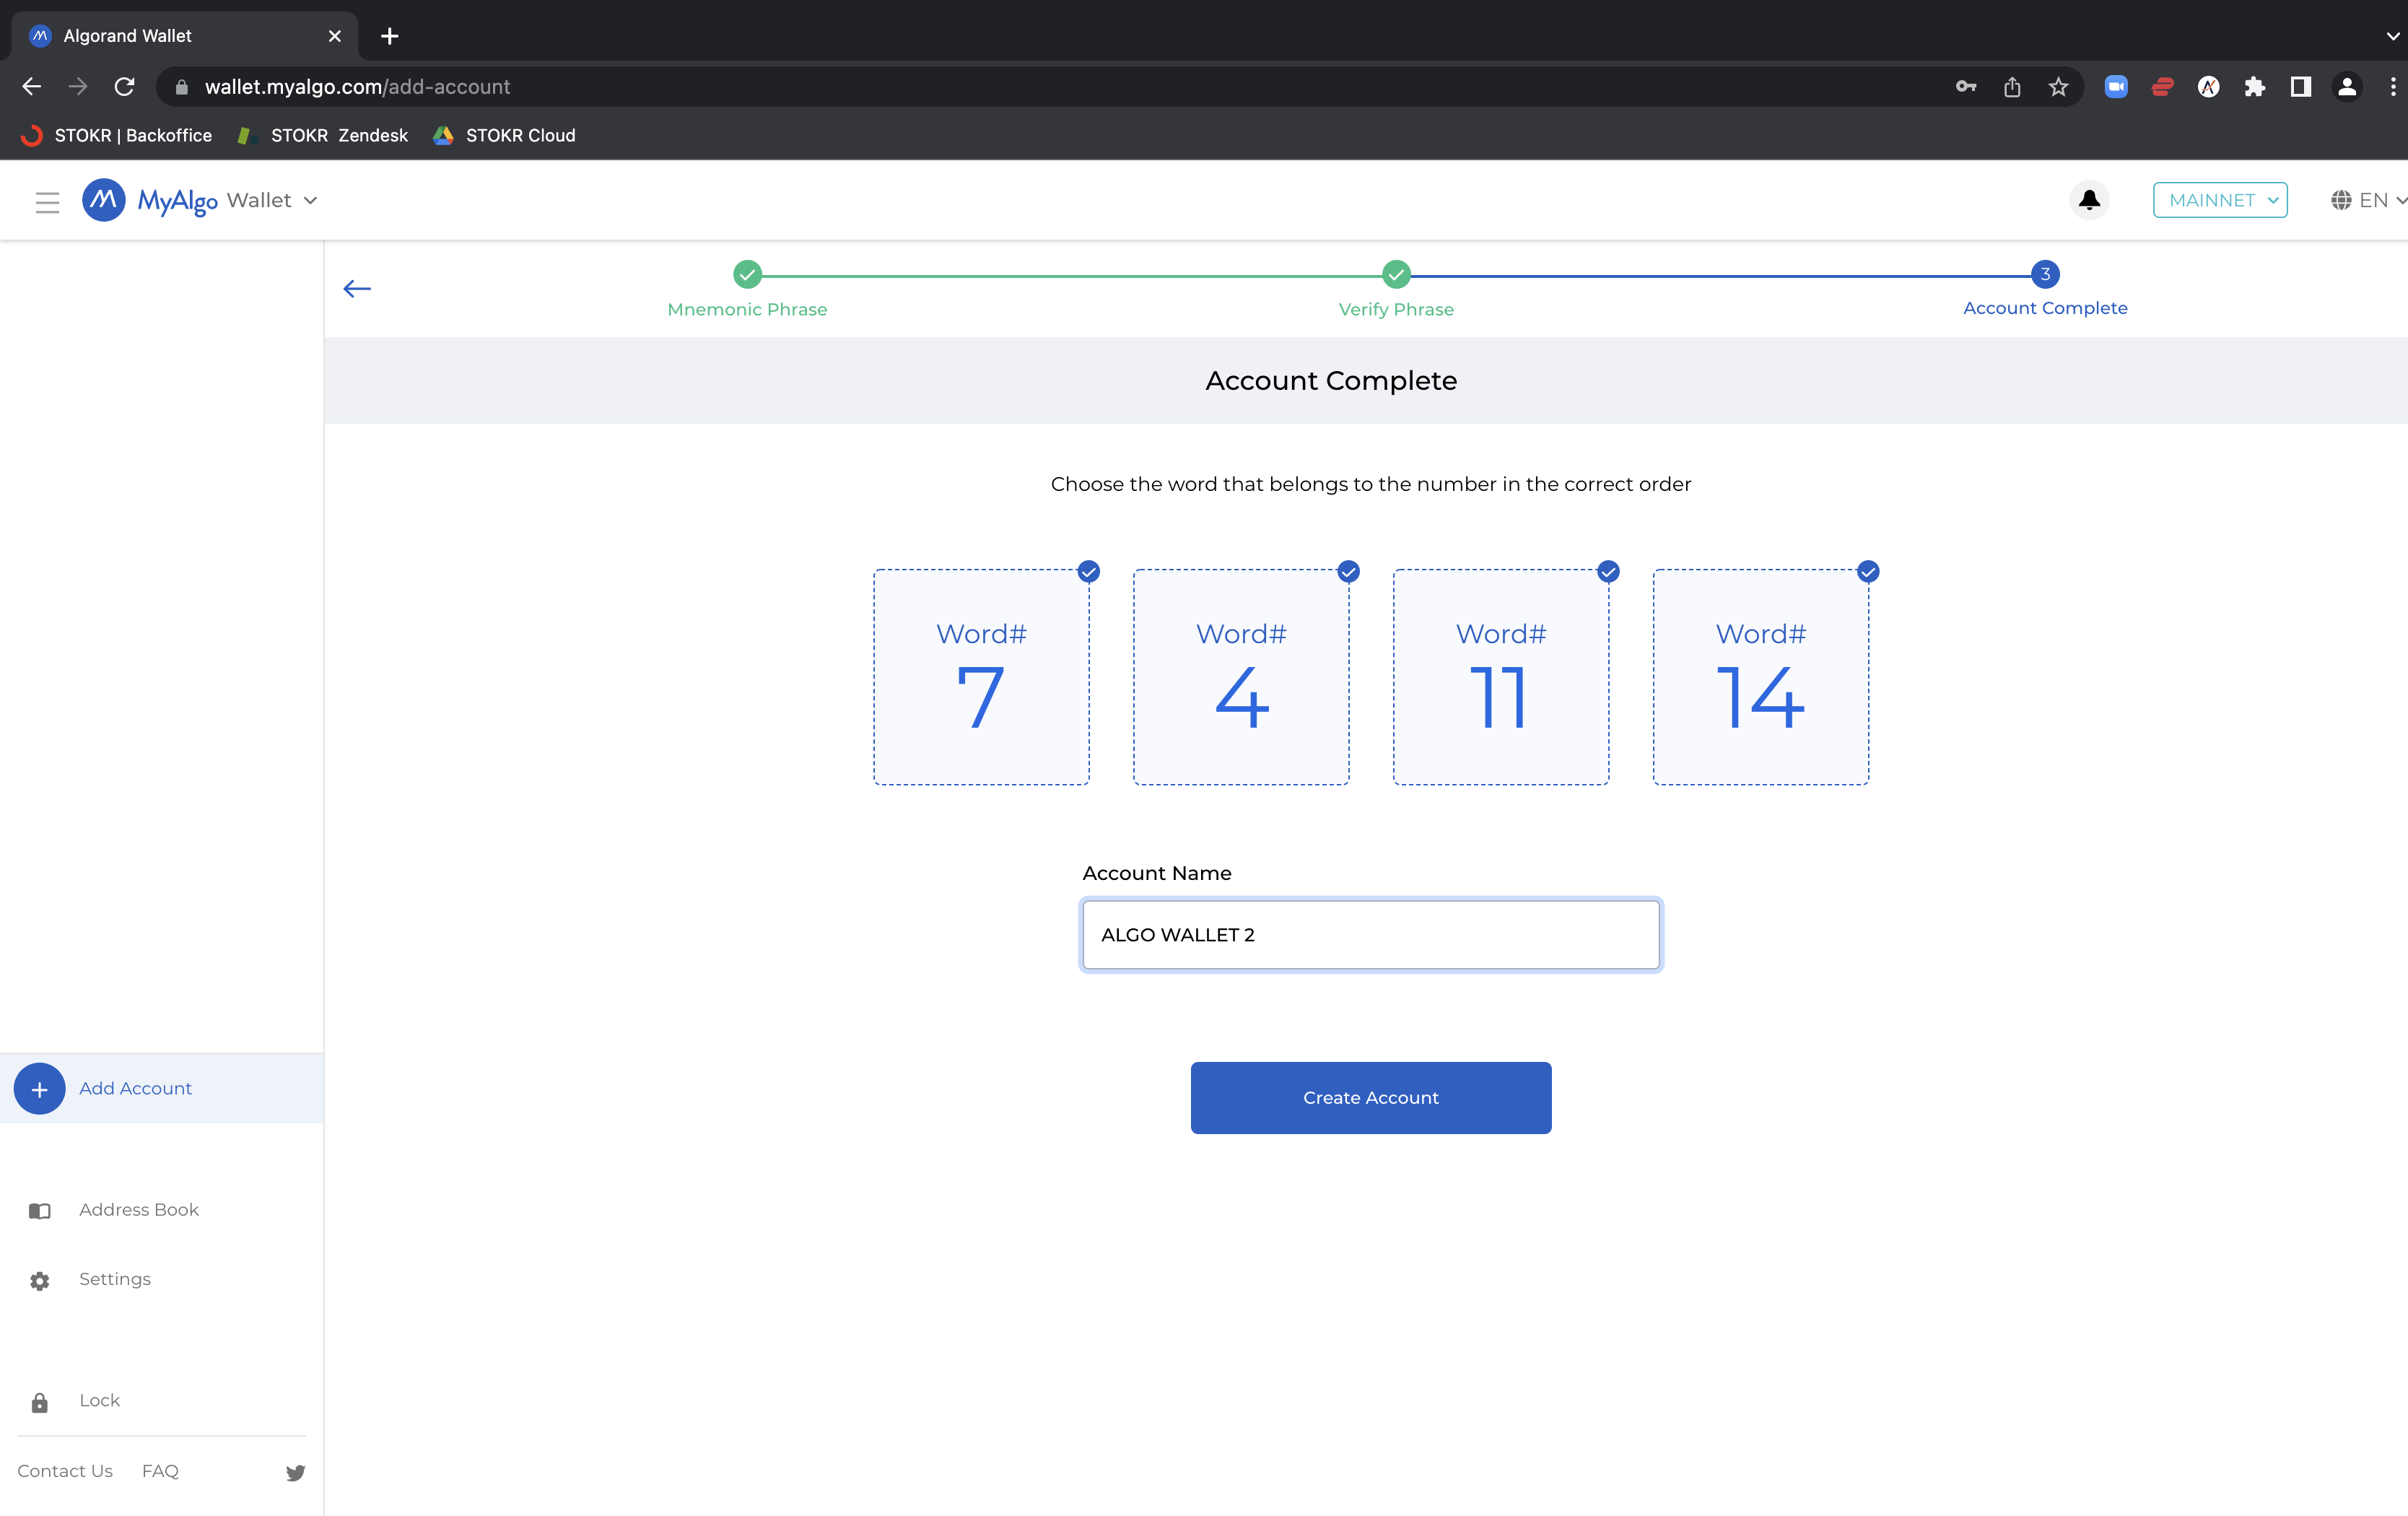Go to the Verify Phrase step
The width and height of the screenshot is (2408, 1516).
pos(1396,289)
